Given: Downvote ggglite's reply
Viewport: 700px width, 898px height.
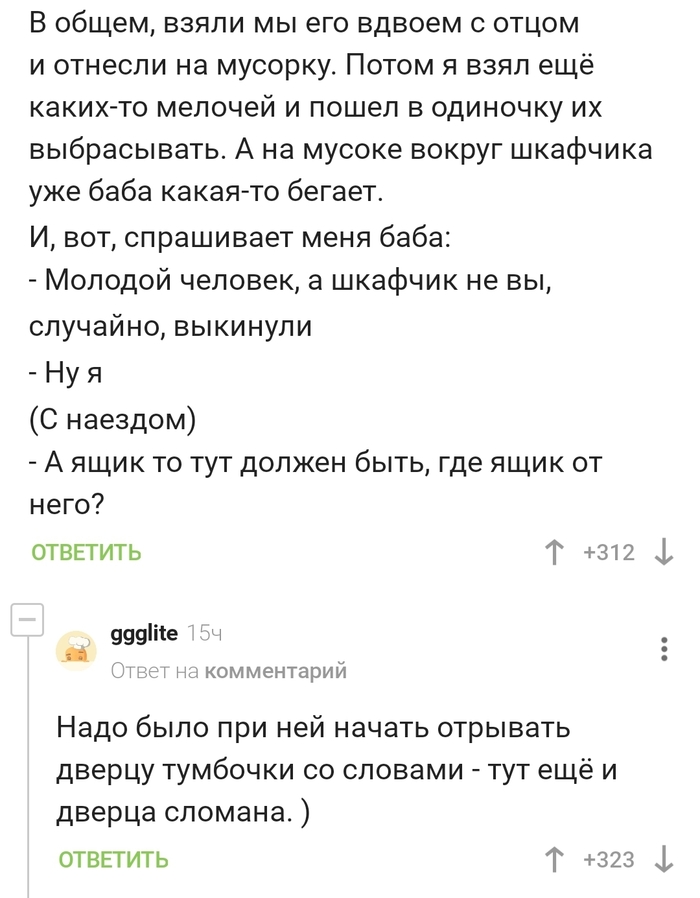Looking at the screenshot, I should pyautogui.click(x=665, y=860).
